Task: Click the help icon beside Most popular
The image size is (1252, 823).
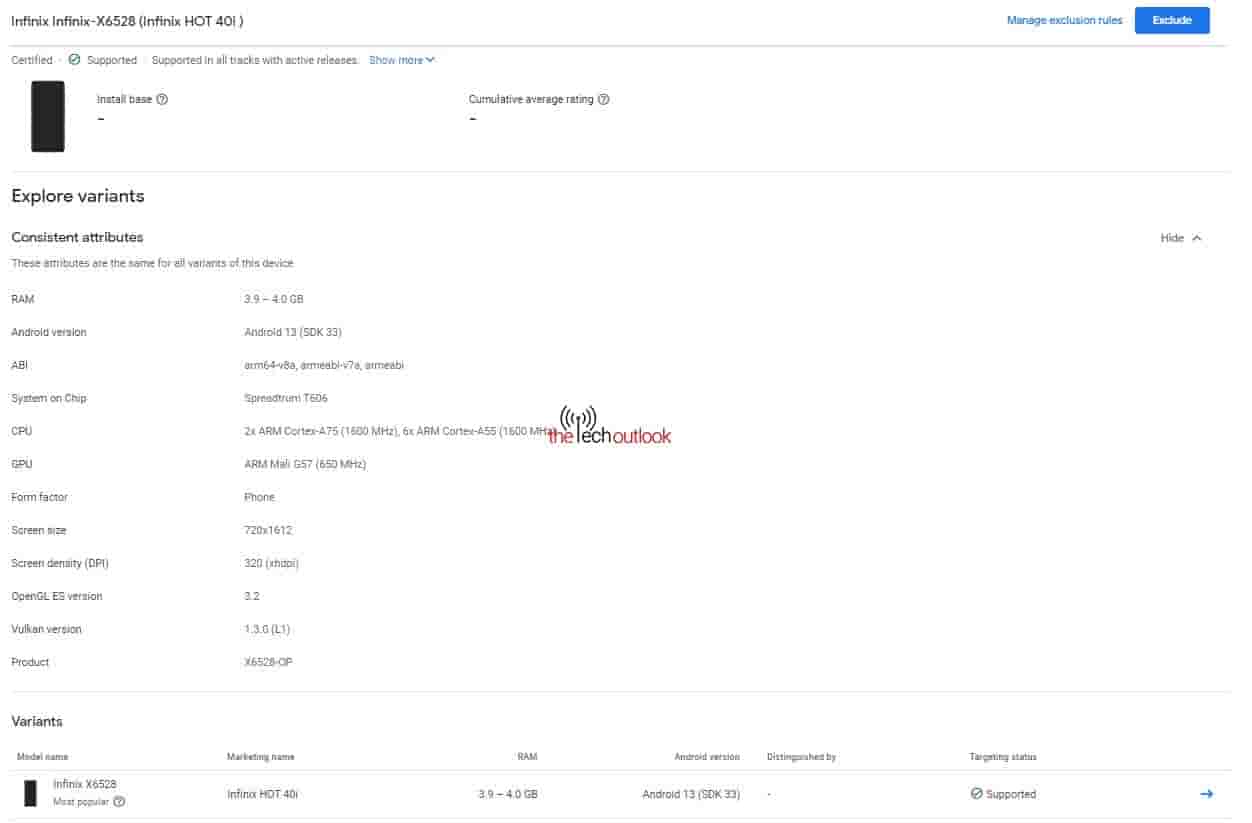Action: pos(120,802)
